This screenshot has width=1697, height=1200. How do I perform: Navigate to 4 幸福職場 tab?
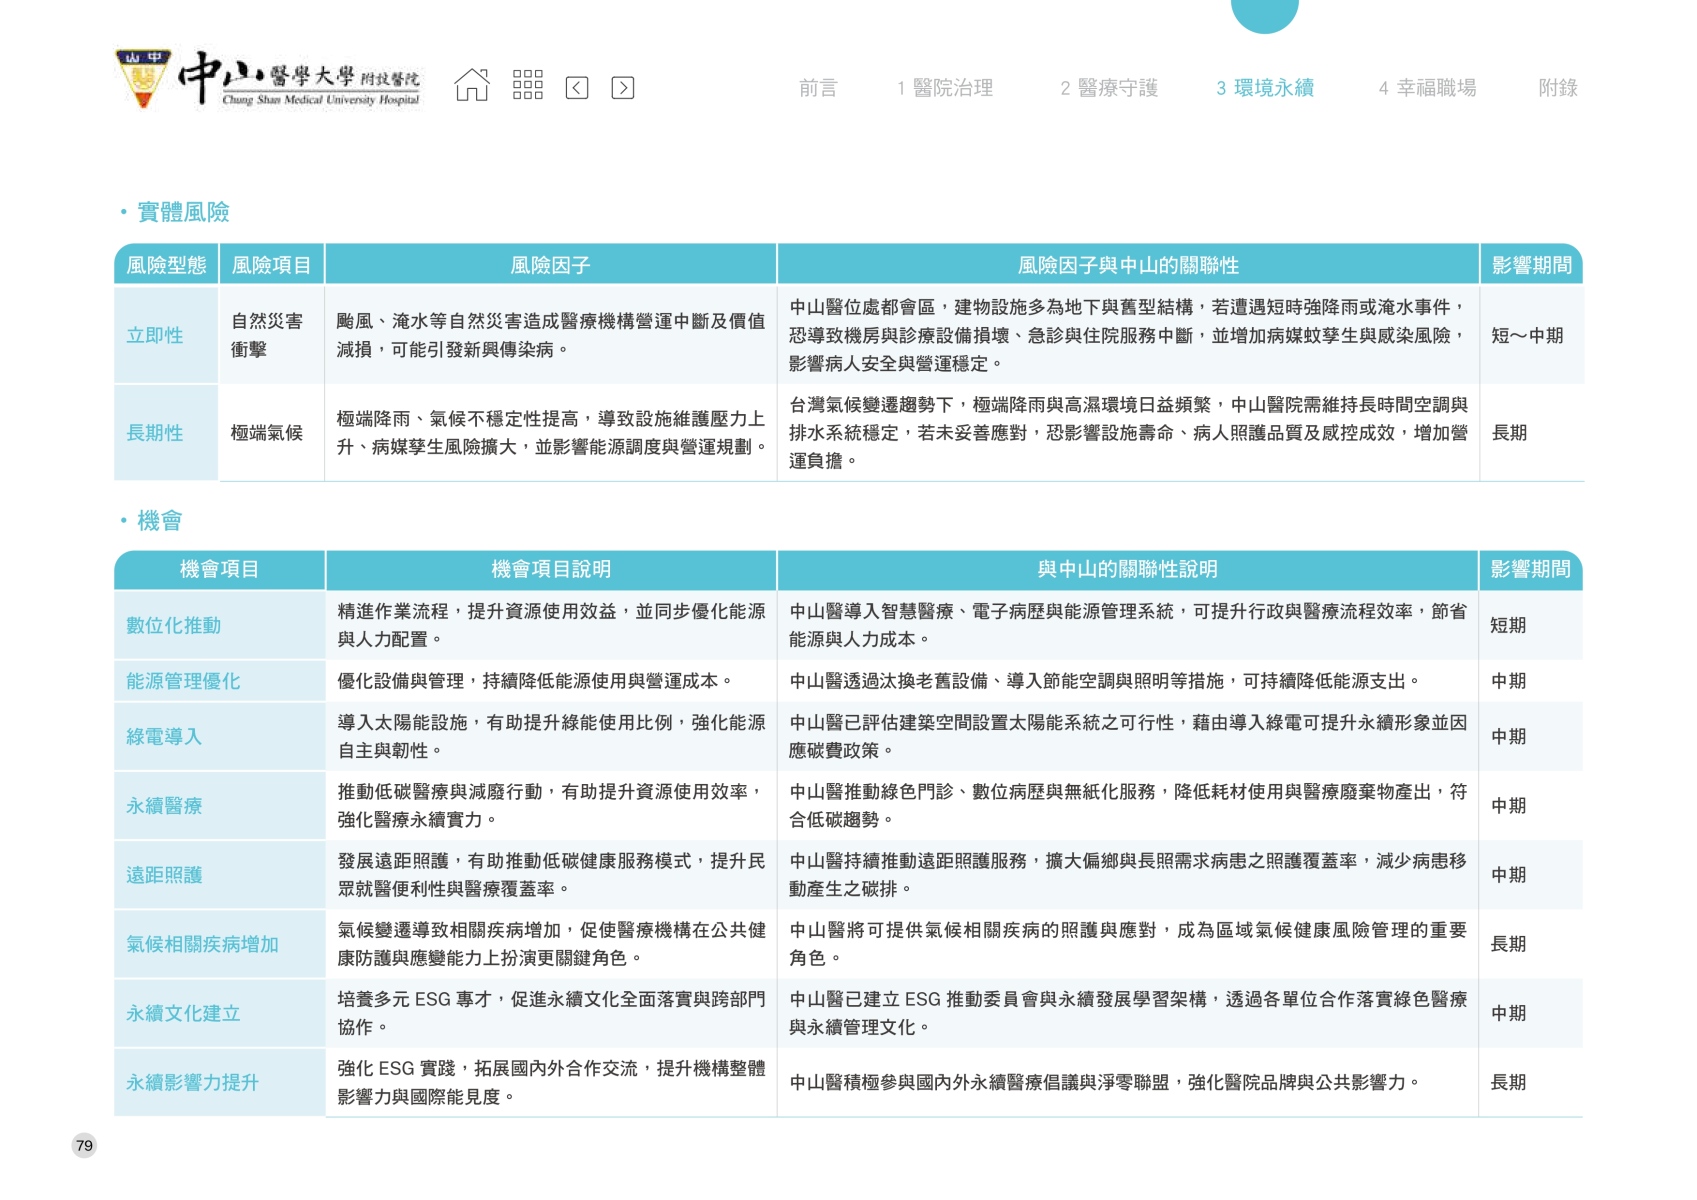(x=1426, y=88)
